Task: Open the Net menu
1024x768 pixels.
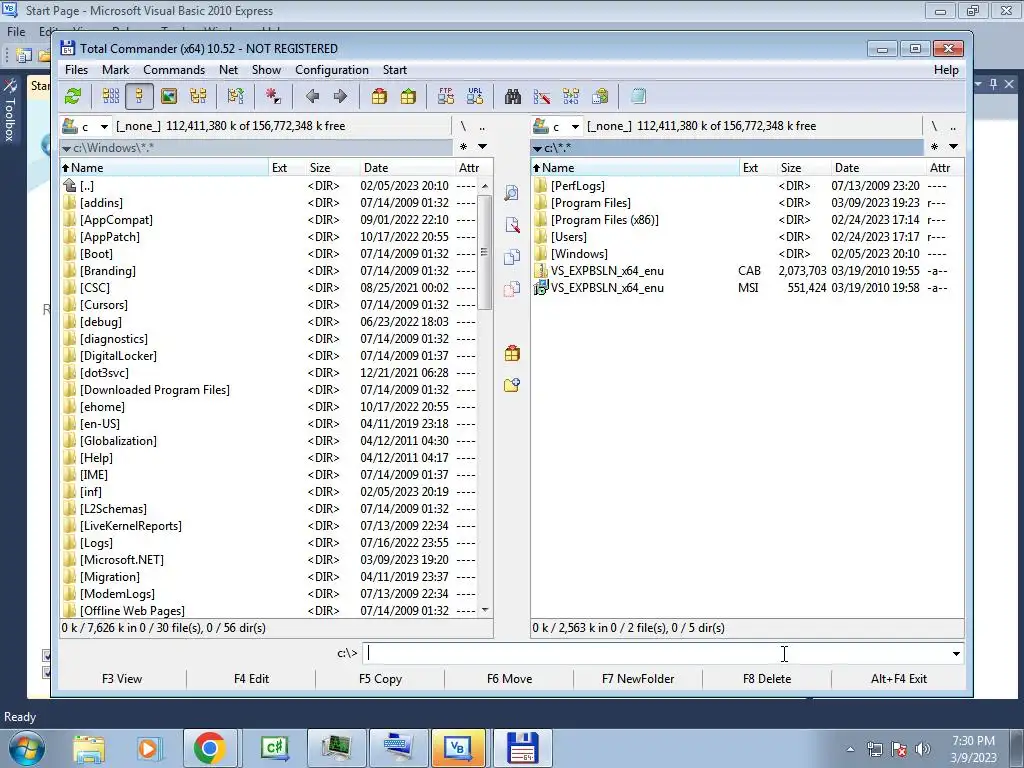Action: coord(229,70)
